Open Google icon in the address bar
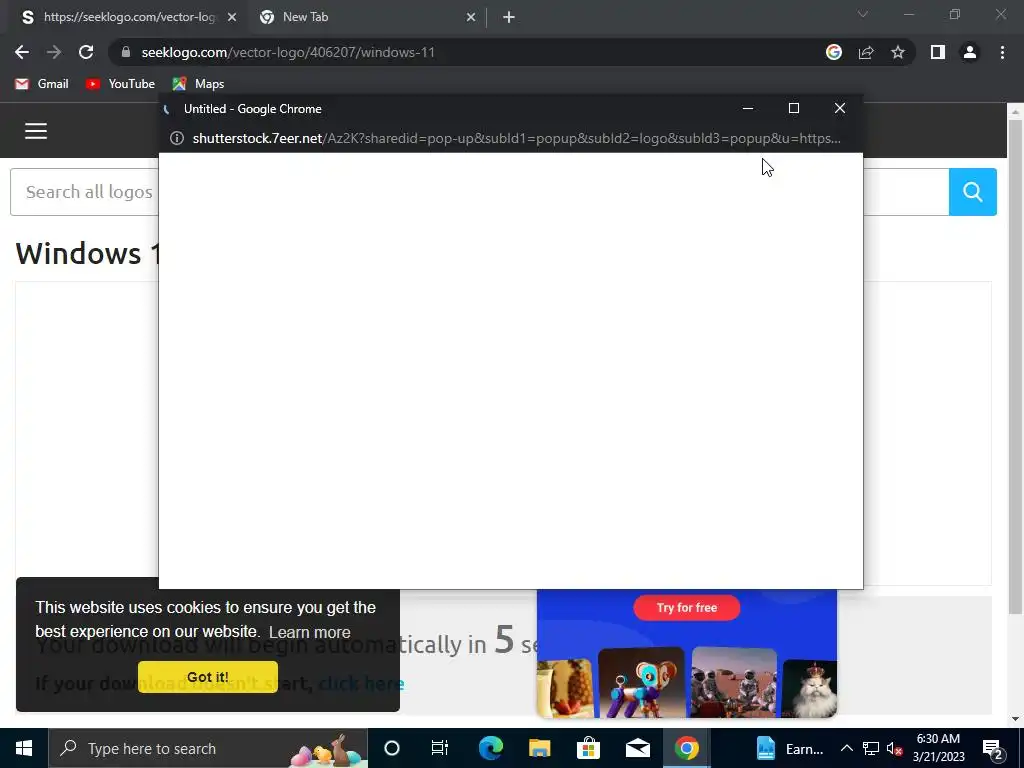This screenshot has height=768, width=1024. pos(834,52)
